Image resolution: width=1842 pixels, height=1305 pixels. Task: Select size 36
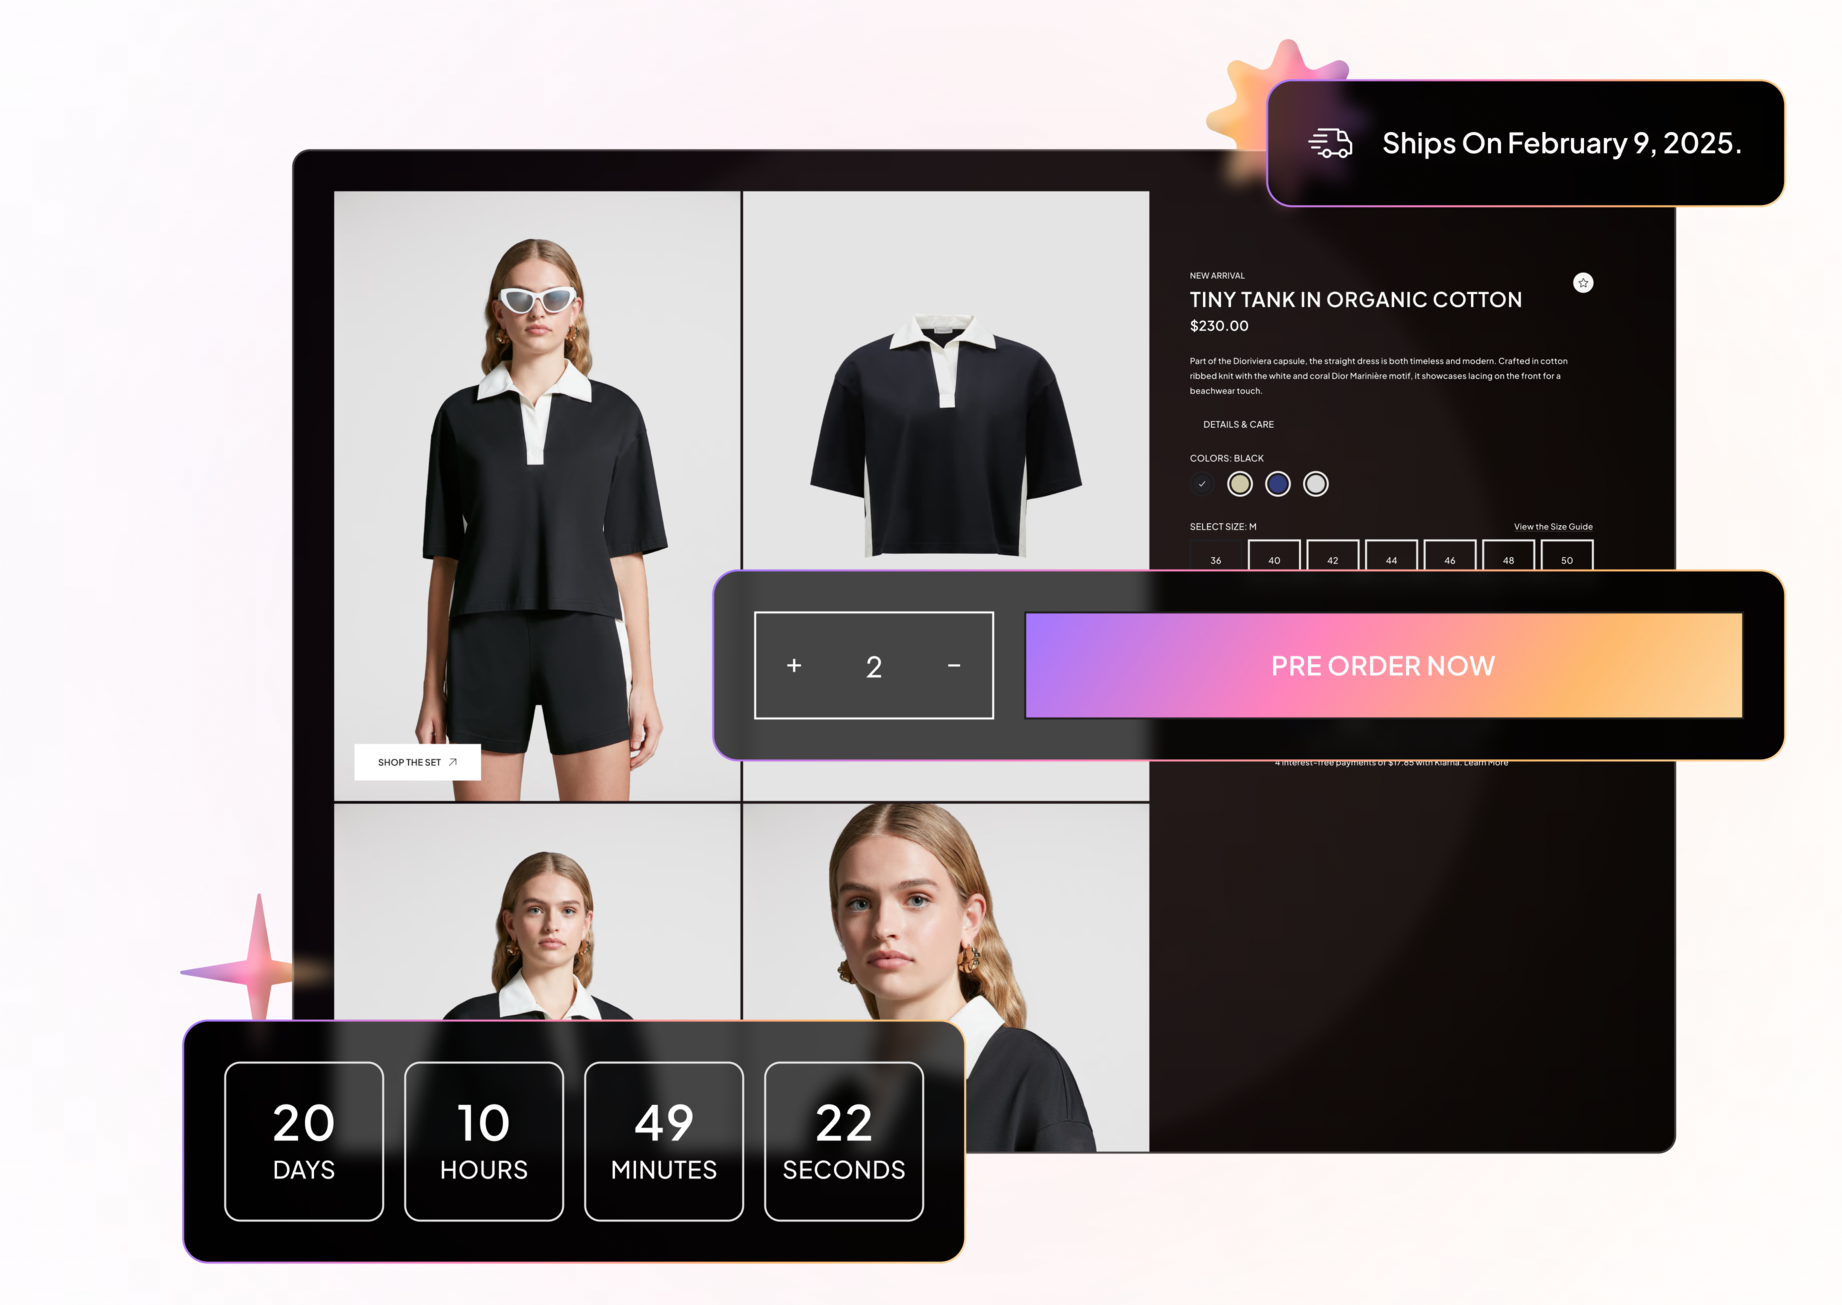click(x=1216, y=558)
